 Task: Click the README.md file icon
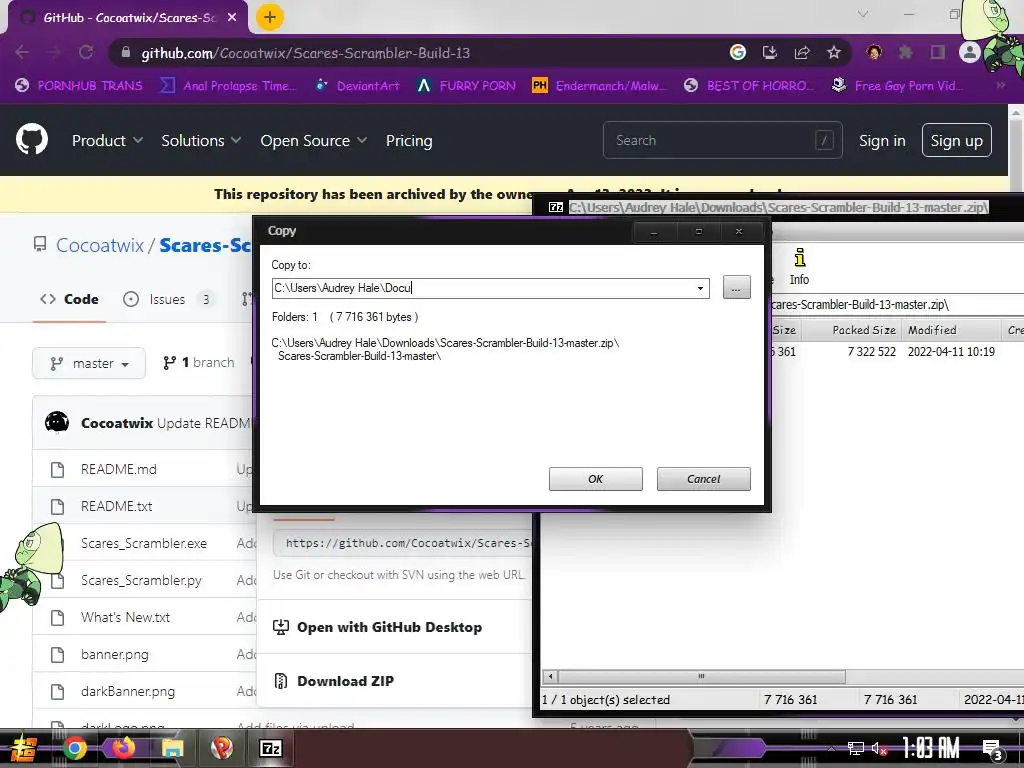coord(57,469)
